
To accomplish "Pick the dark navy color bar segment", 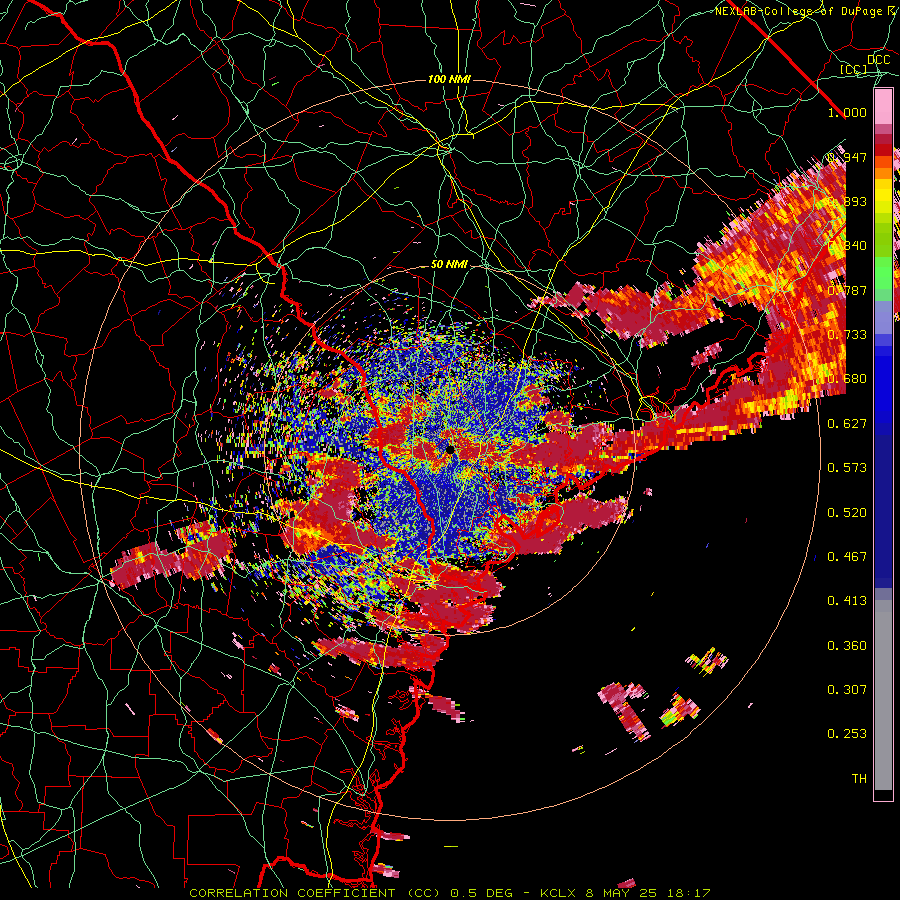I will (x=883, y=505).
